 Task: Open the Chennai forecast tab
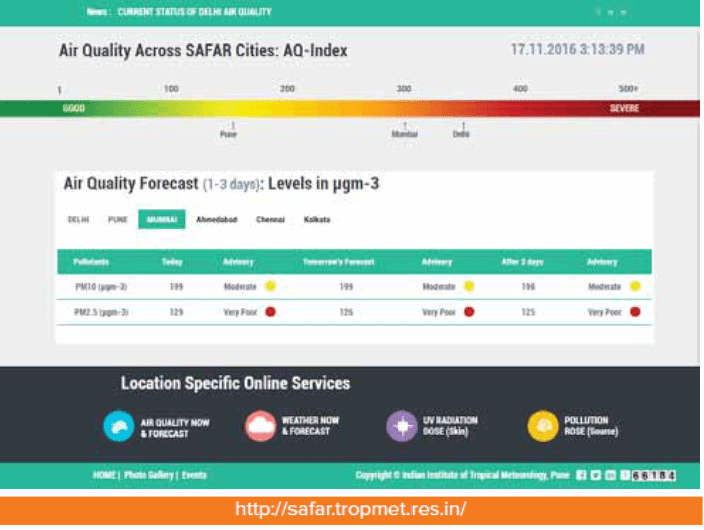click(x=270, y=219)
